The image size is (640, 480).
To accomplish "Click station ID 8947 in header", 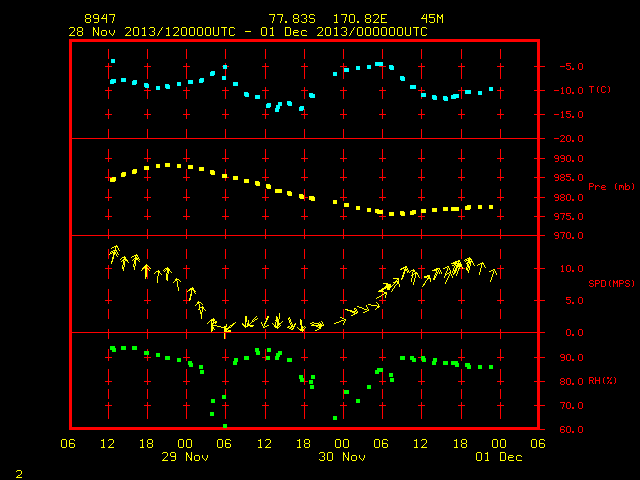I will pyautogui.click(x=100, y=19).
